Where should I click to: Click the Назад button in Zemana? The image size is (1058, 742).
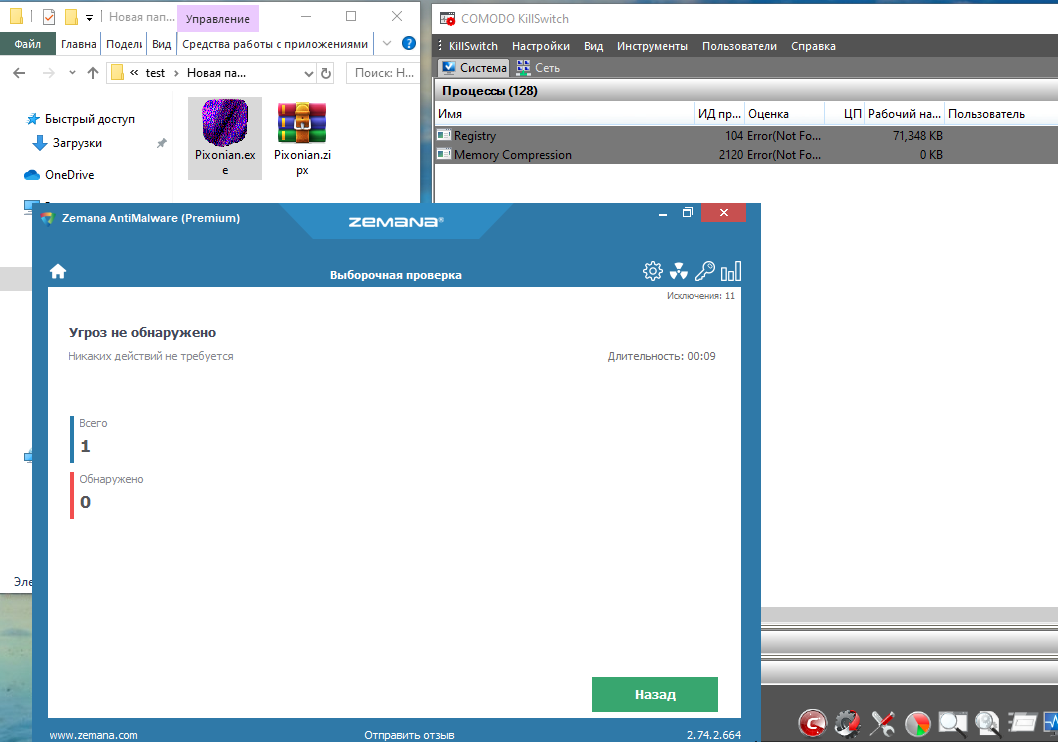[x=655, y=694]
